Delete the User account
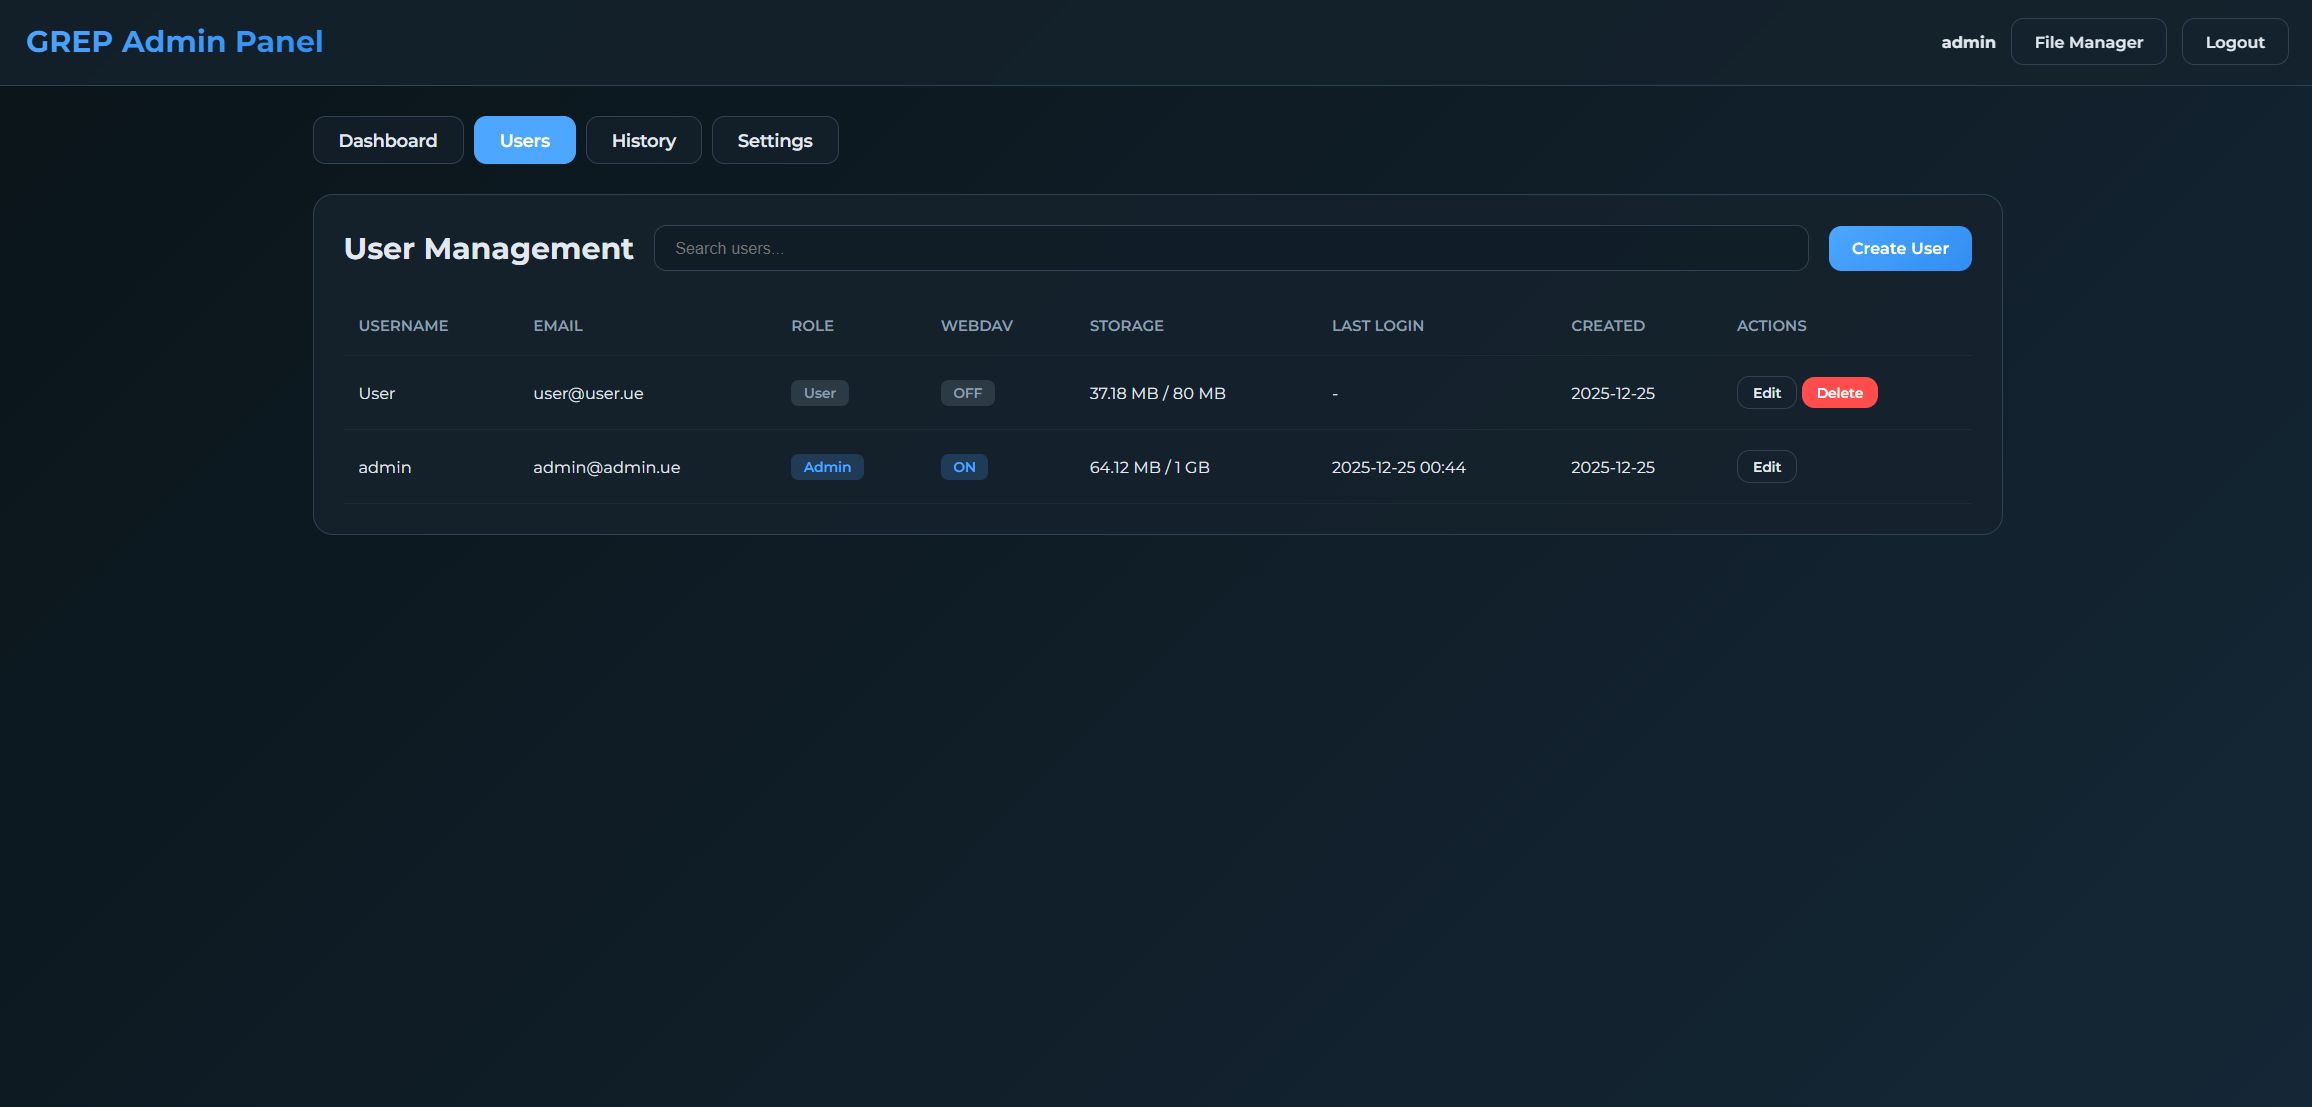Image resolution: width=2312 pixels, height=1107 pixels. pos(1839,393)
